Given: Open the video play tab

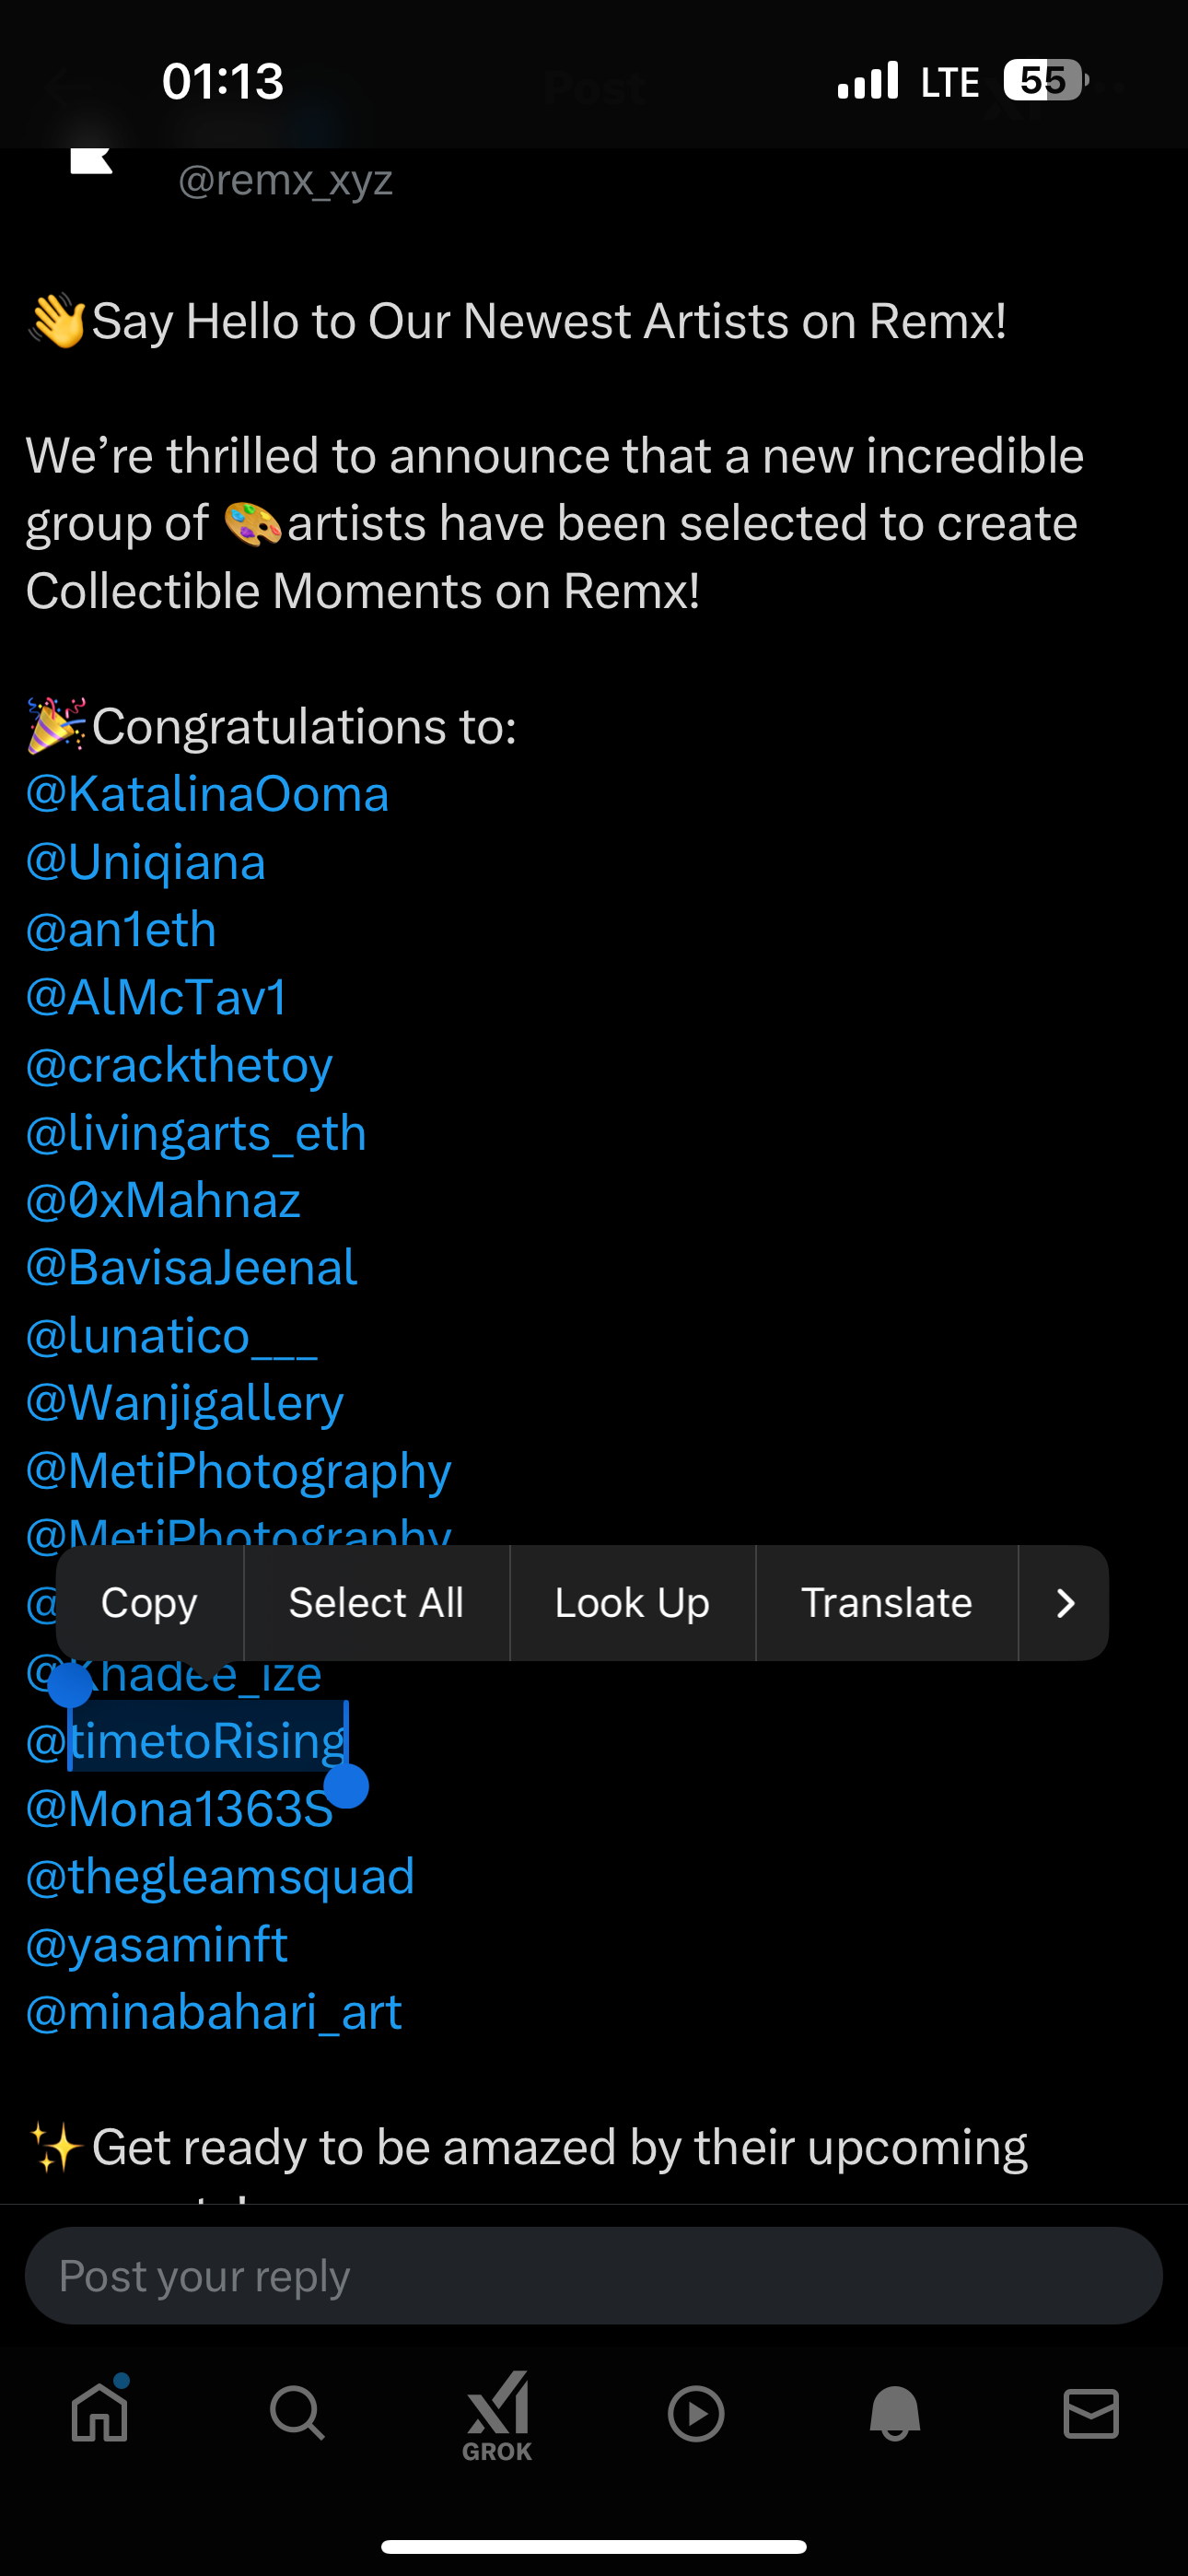Looking at the screenshot, I should pos(696,2413).
